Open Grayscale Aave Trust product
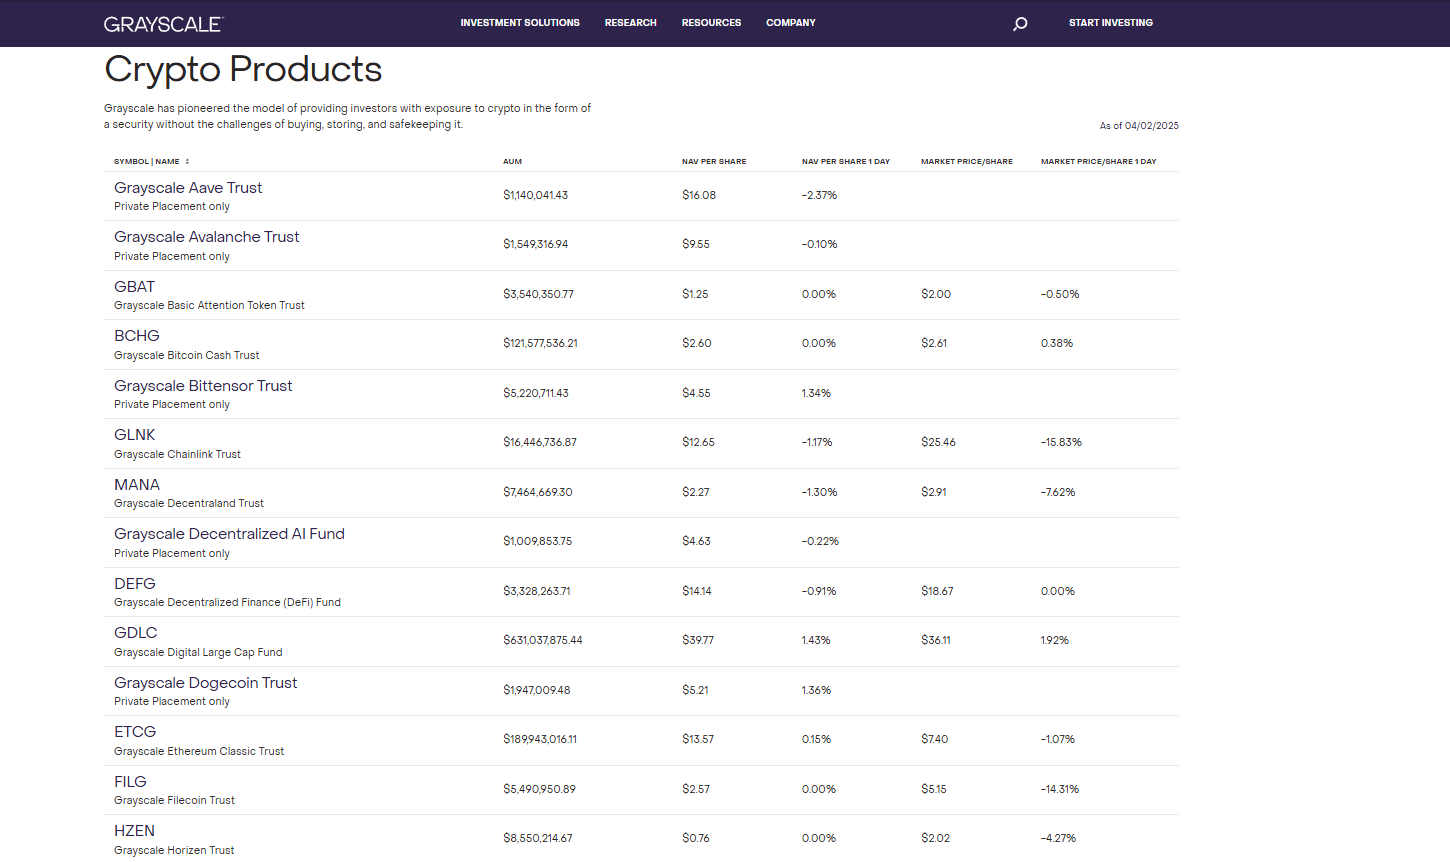This screenshot has width=1450, height=862. [x=188, y=188]
